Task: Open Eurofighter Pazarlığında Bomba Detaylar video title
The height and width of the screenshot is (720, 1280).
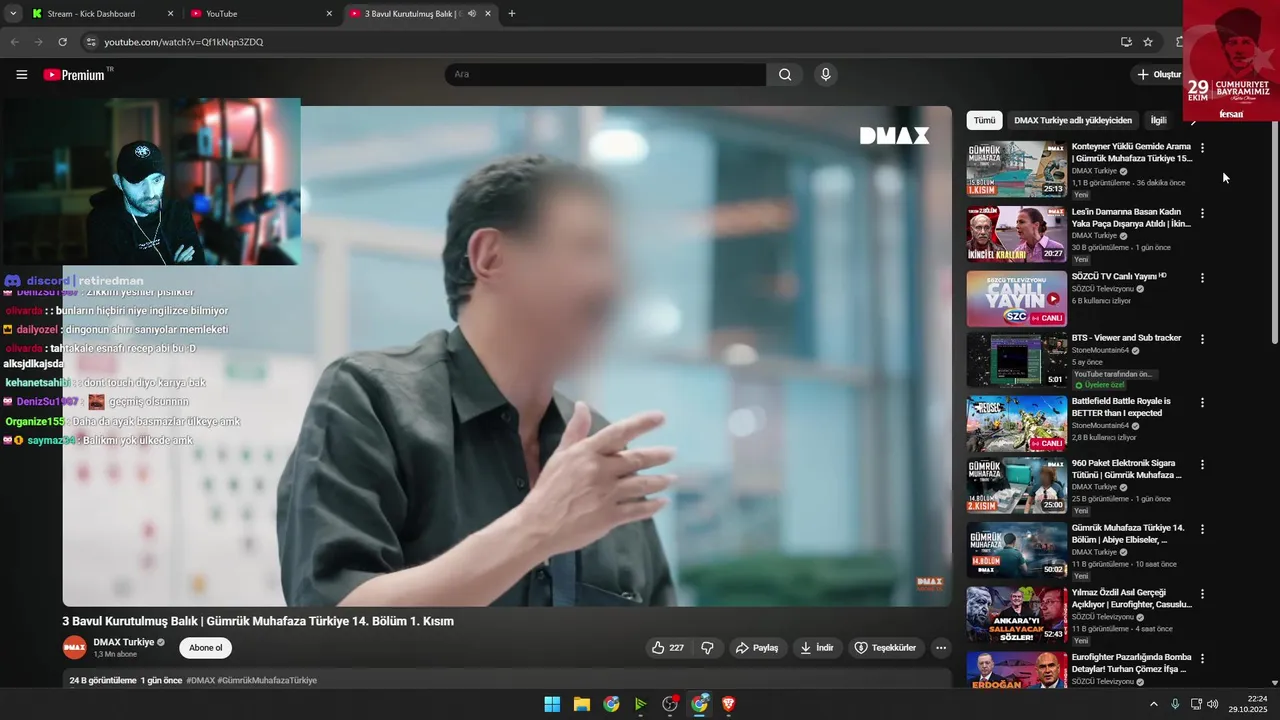Action: (1131, 663)
